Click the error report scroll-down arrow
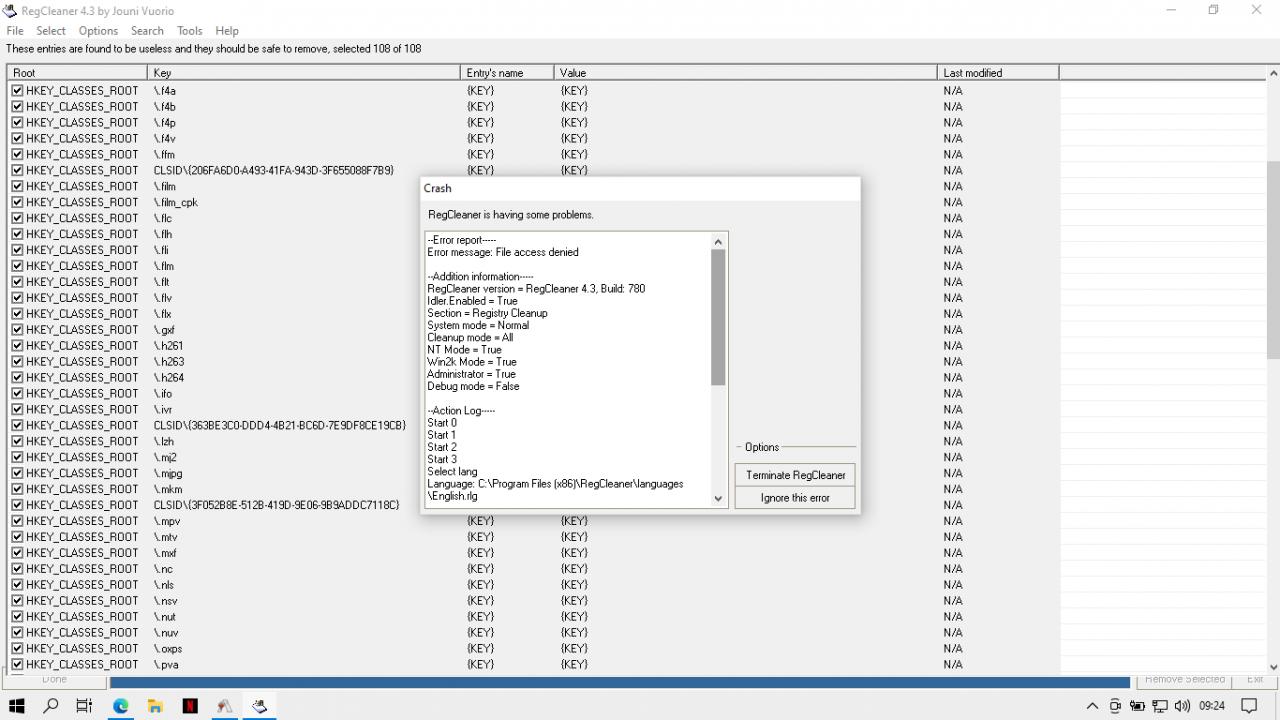This screenshot has width=1280, height=720. pos(718,498)
